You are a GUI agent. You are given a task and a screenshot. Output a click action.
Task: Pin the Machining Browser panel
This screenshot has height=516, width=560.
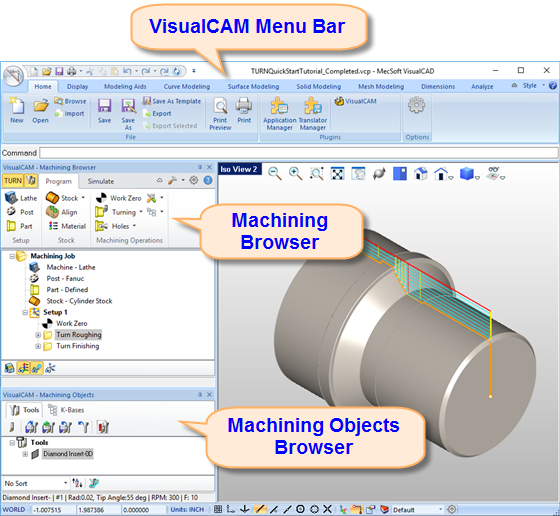coord(200,167)
